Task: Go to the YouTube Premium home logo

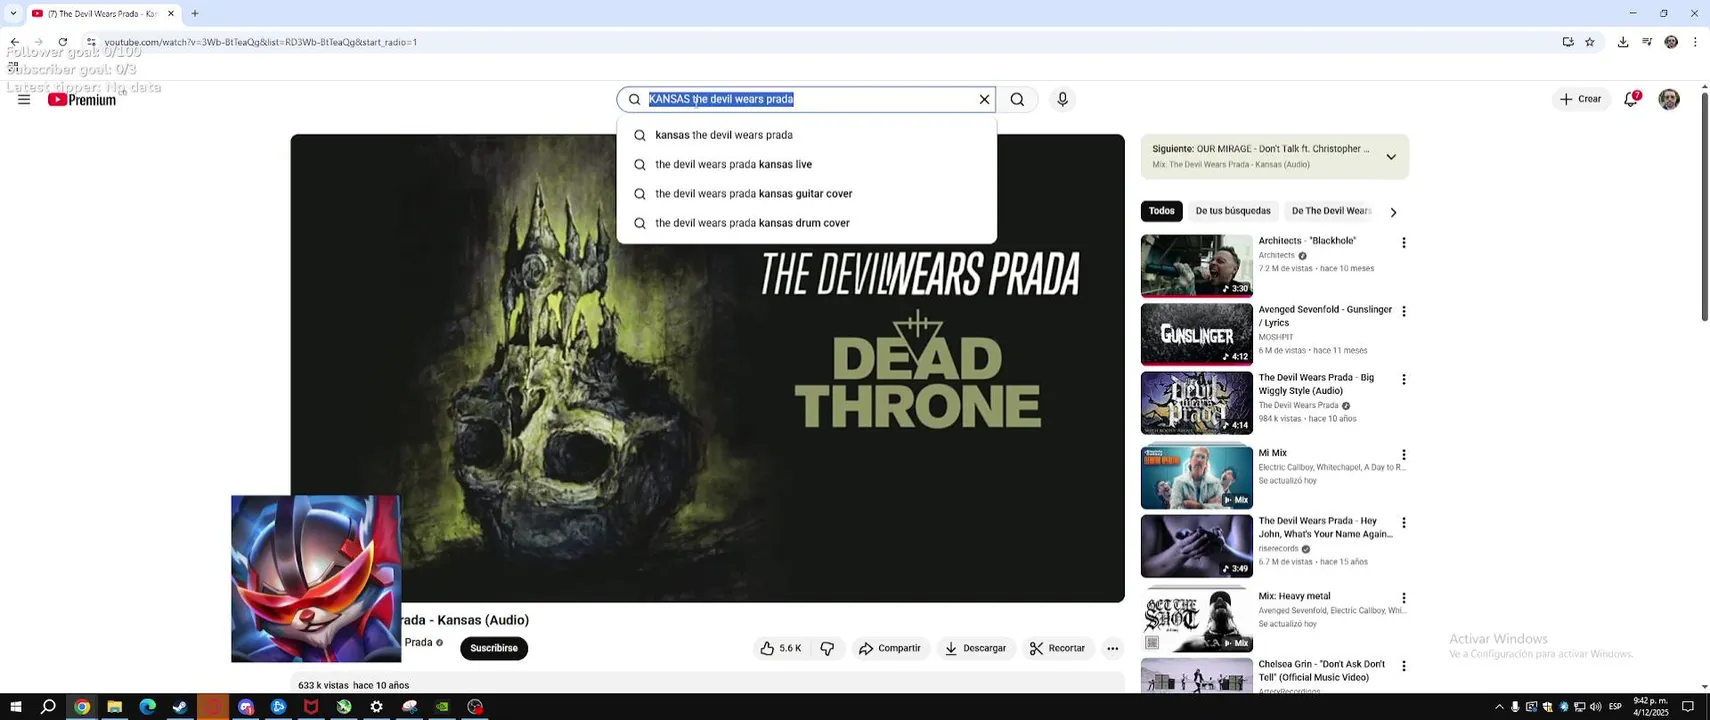Action: [82, 100]
